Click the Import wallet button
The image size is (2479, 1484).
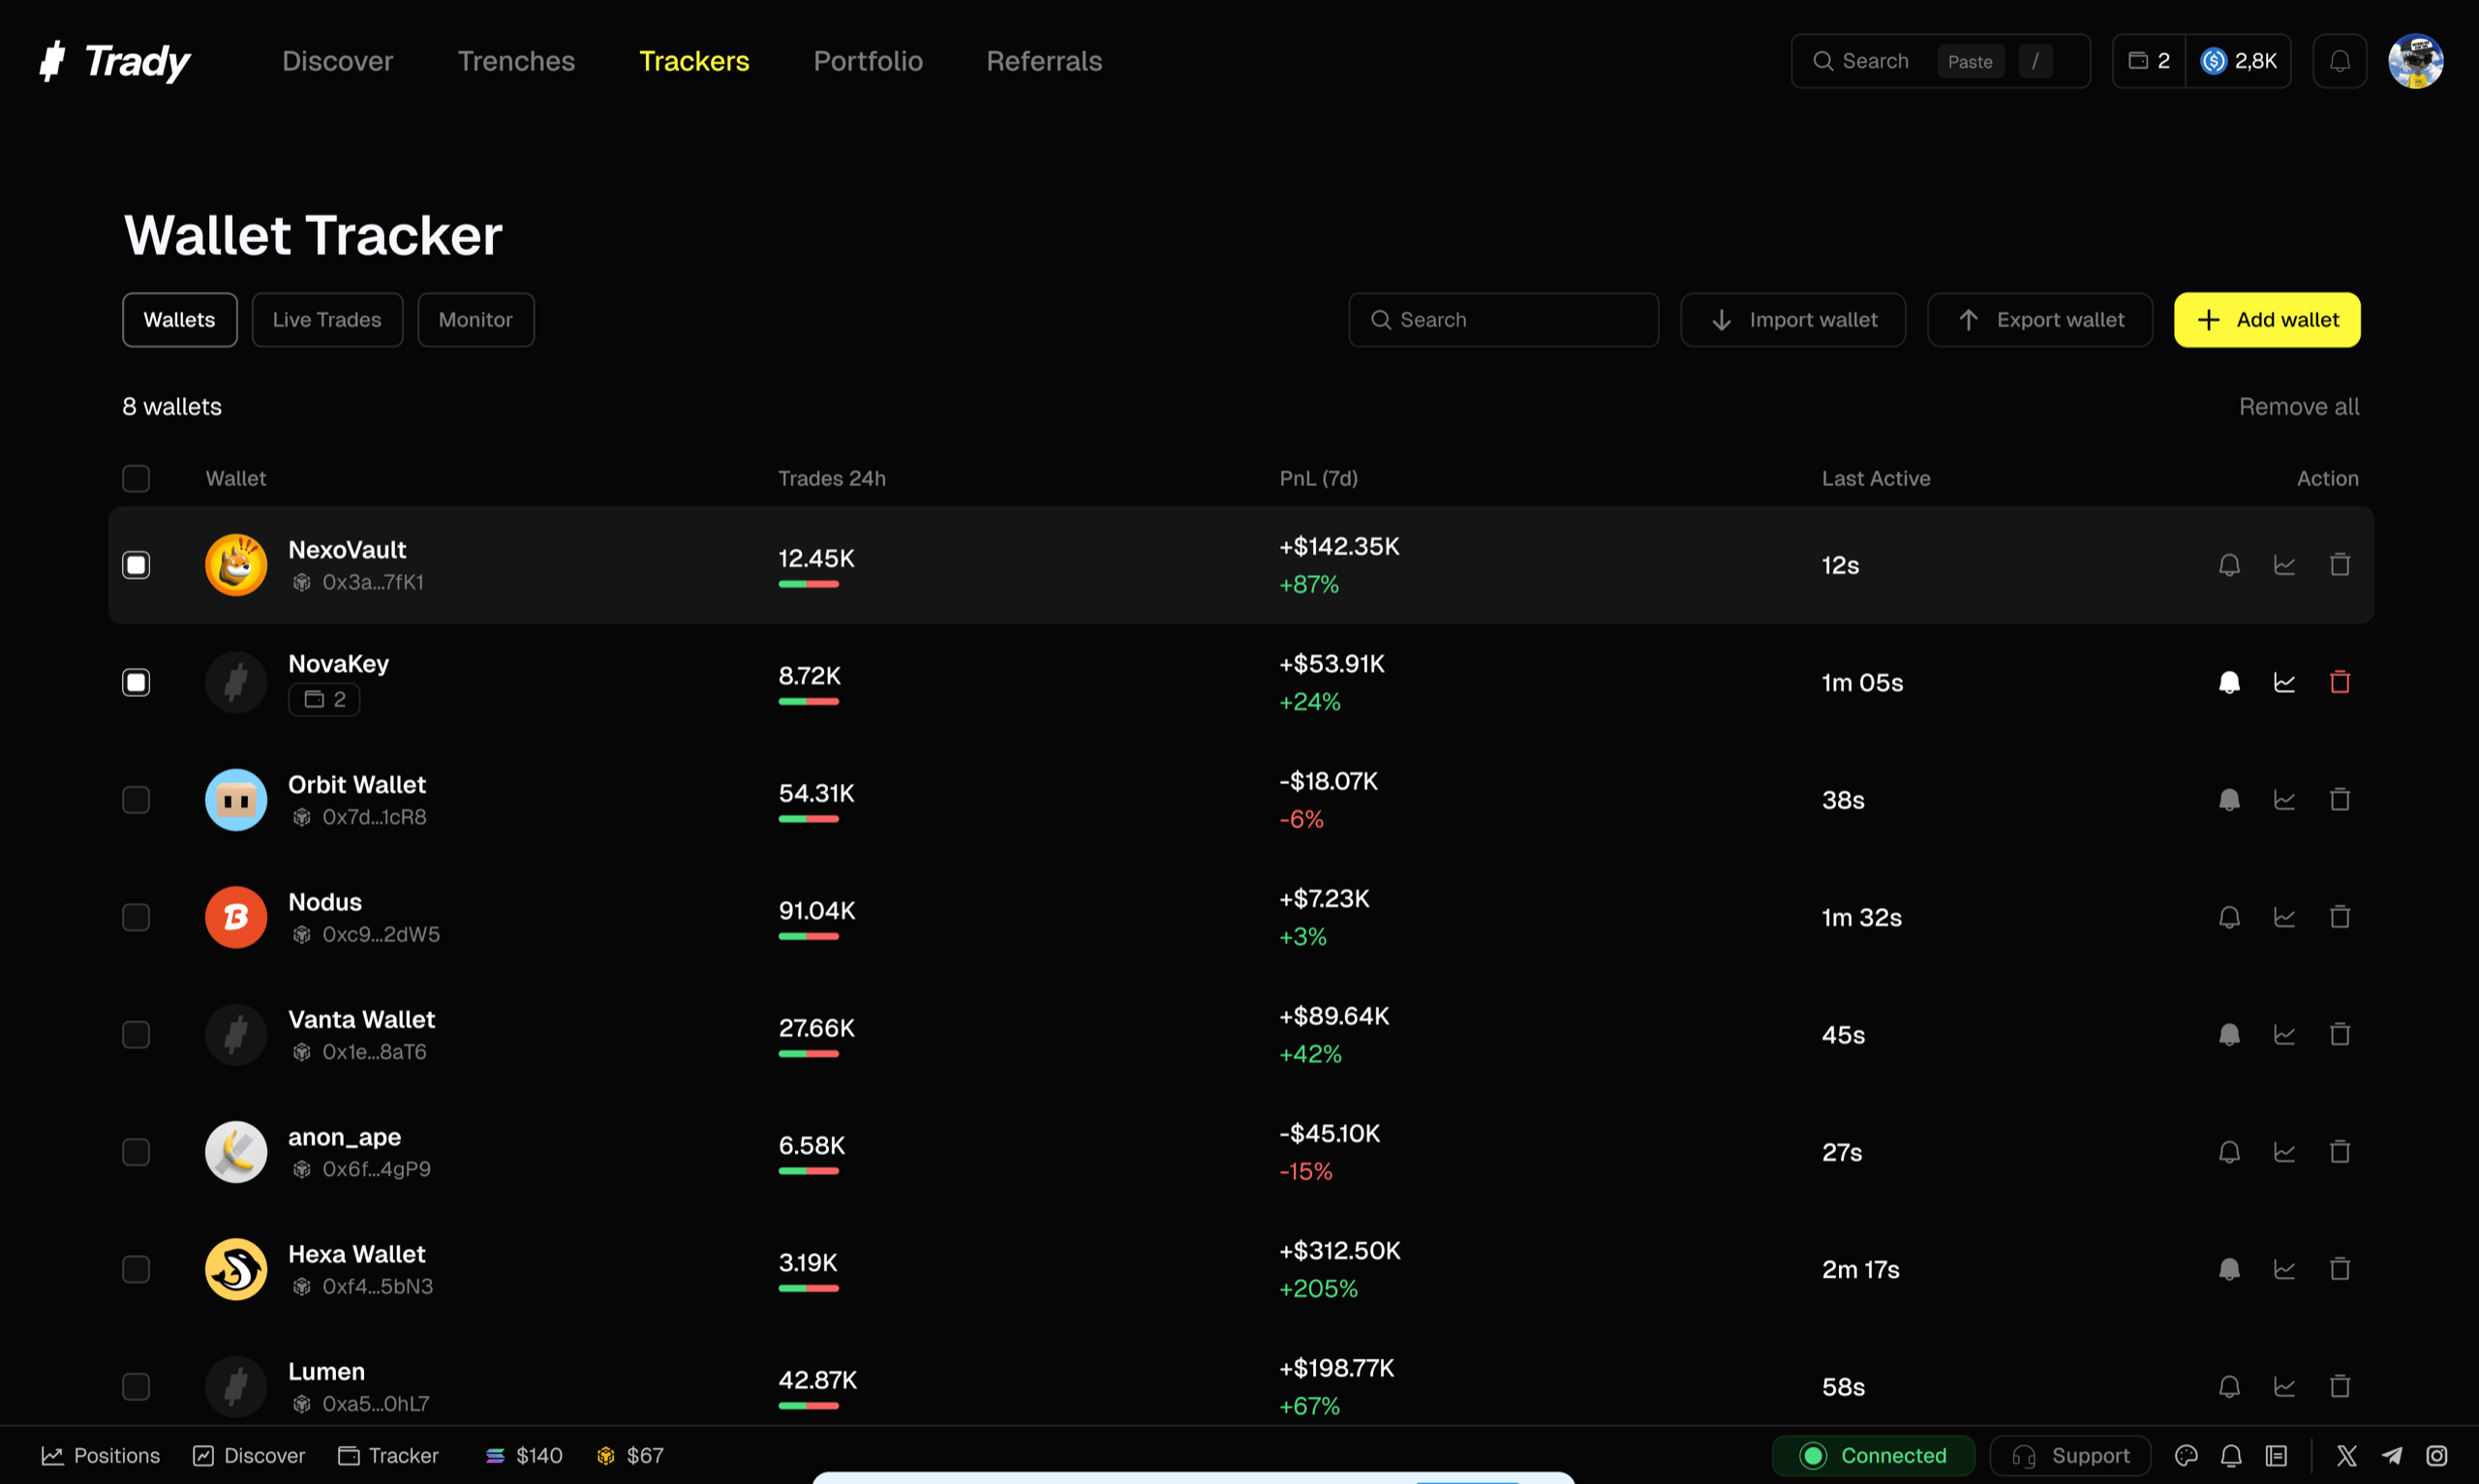(1793, 320)
